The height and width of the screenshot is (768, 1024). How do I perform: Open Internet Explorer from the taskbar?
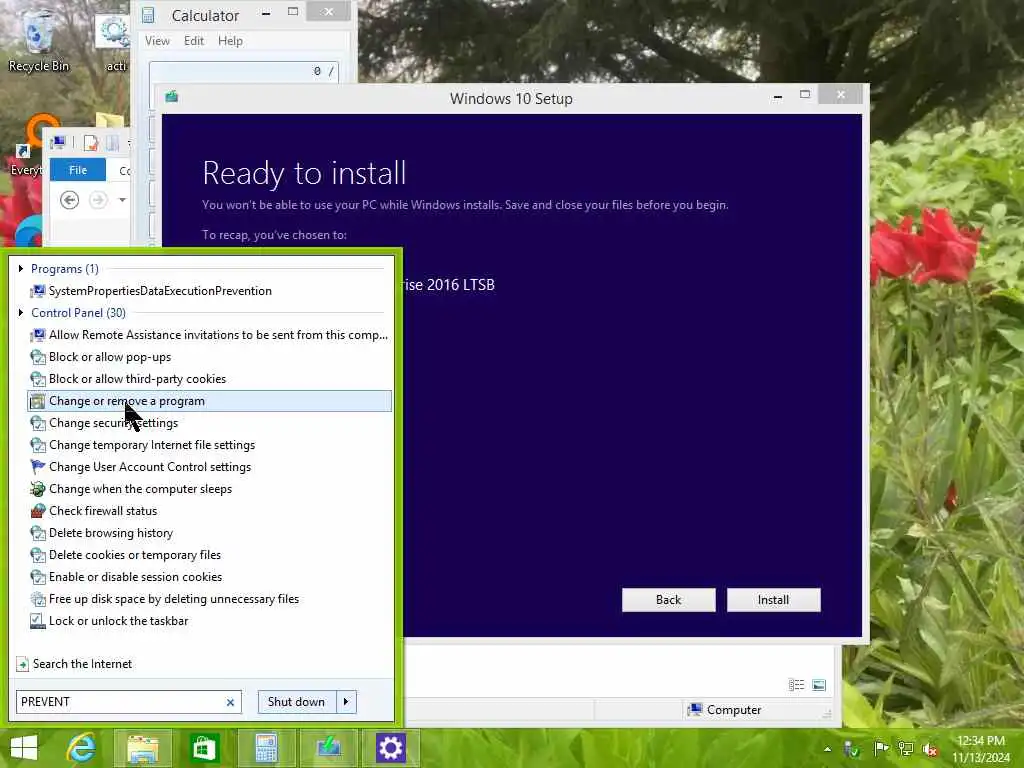(x=82, y=748)
